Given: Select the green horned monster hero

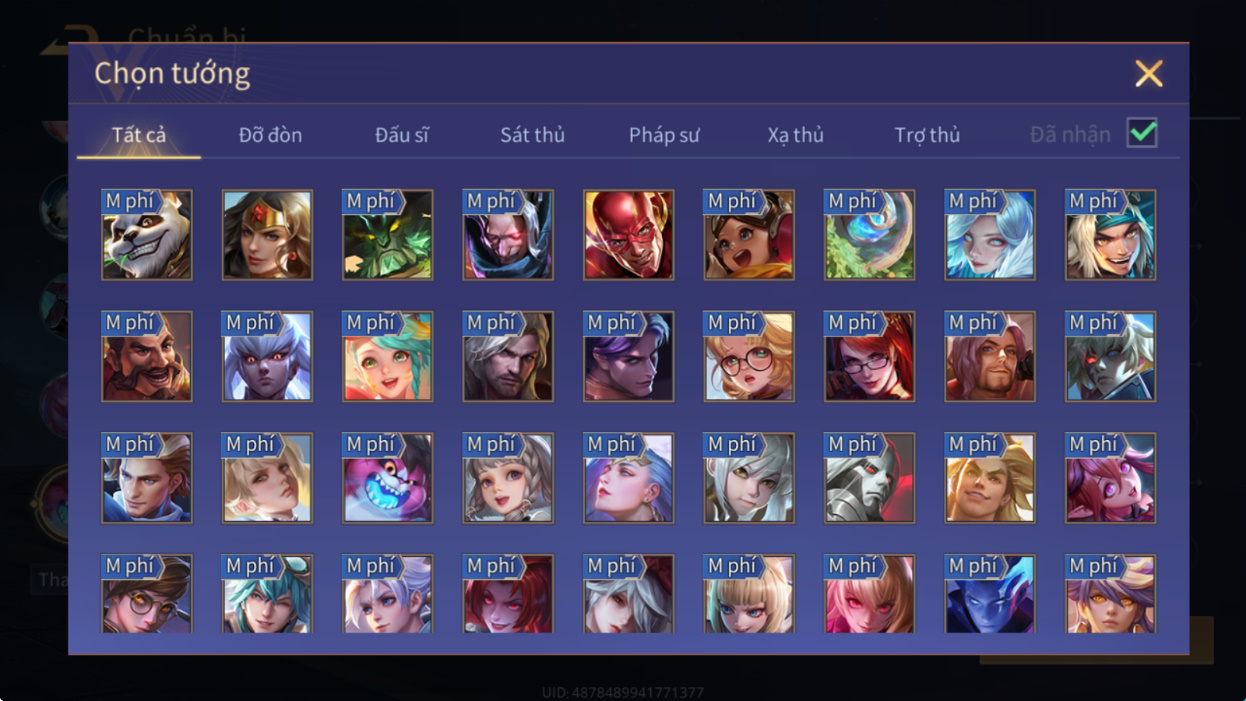Looking at the screenshot, I should coord(388,235).
